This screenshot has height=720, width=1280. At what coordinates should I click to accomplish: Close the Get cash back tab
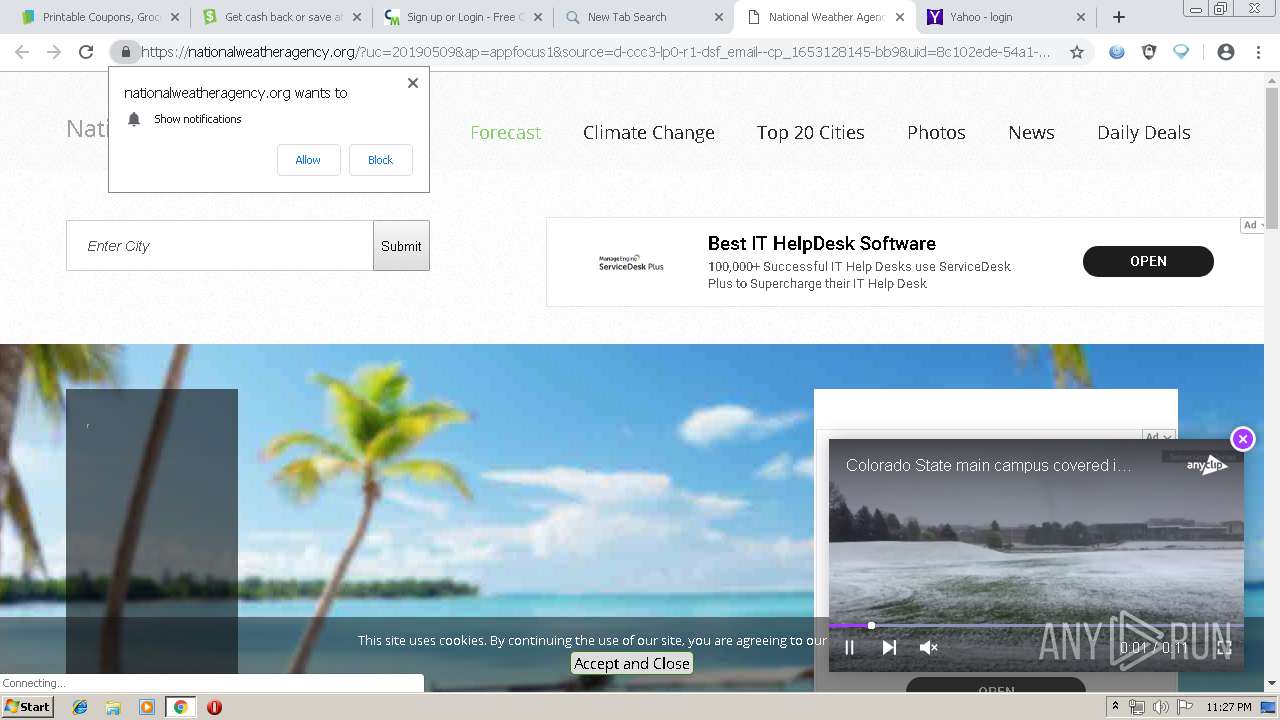(x=356, y=17)
